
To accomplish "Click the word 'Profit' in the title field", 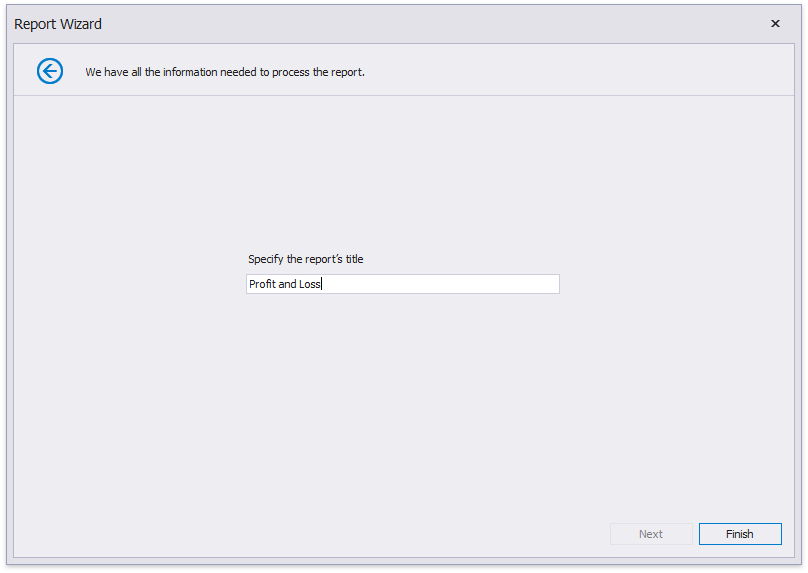I will coord(262,284).
